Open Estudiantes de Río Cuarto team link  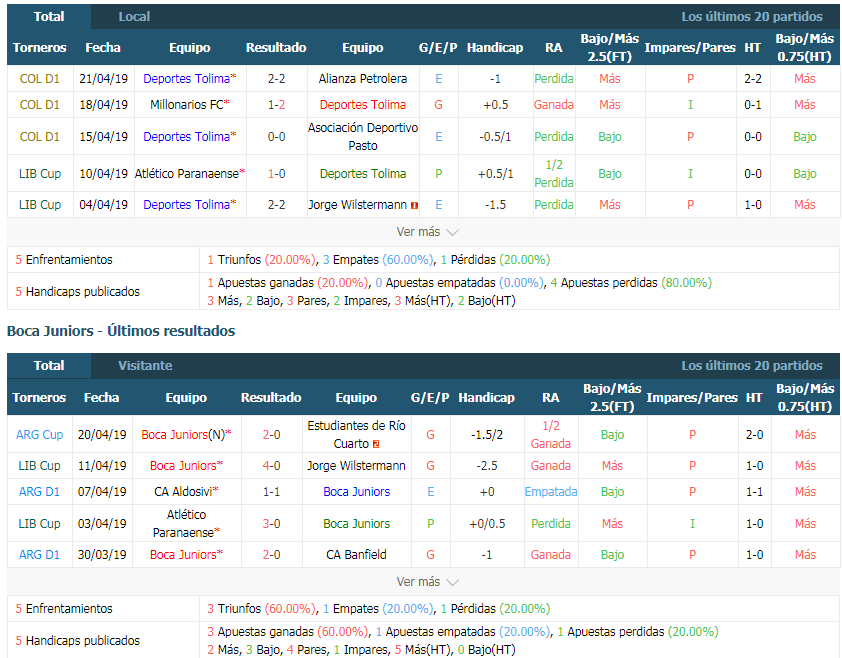click(356, 435)
